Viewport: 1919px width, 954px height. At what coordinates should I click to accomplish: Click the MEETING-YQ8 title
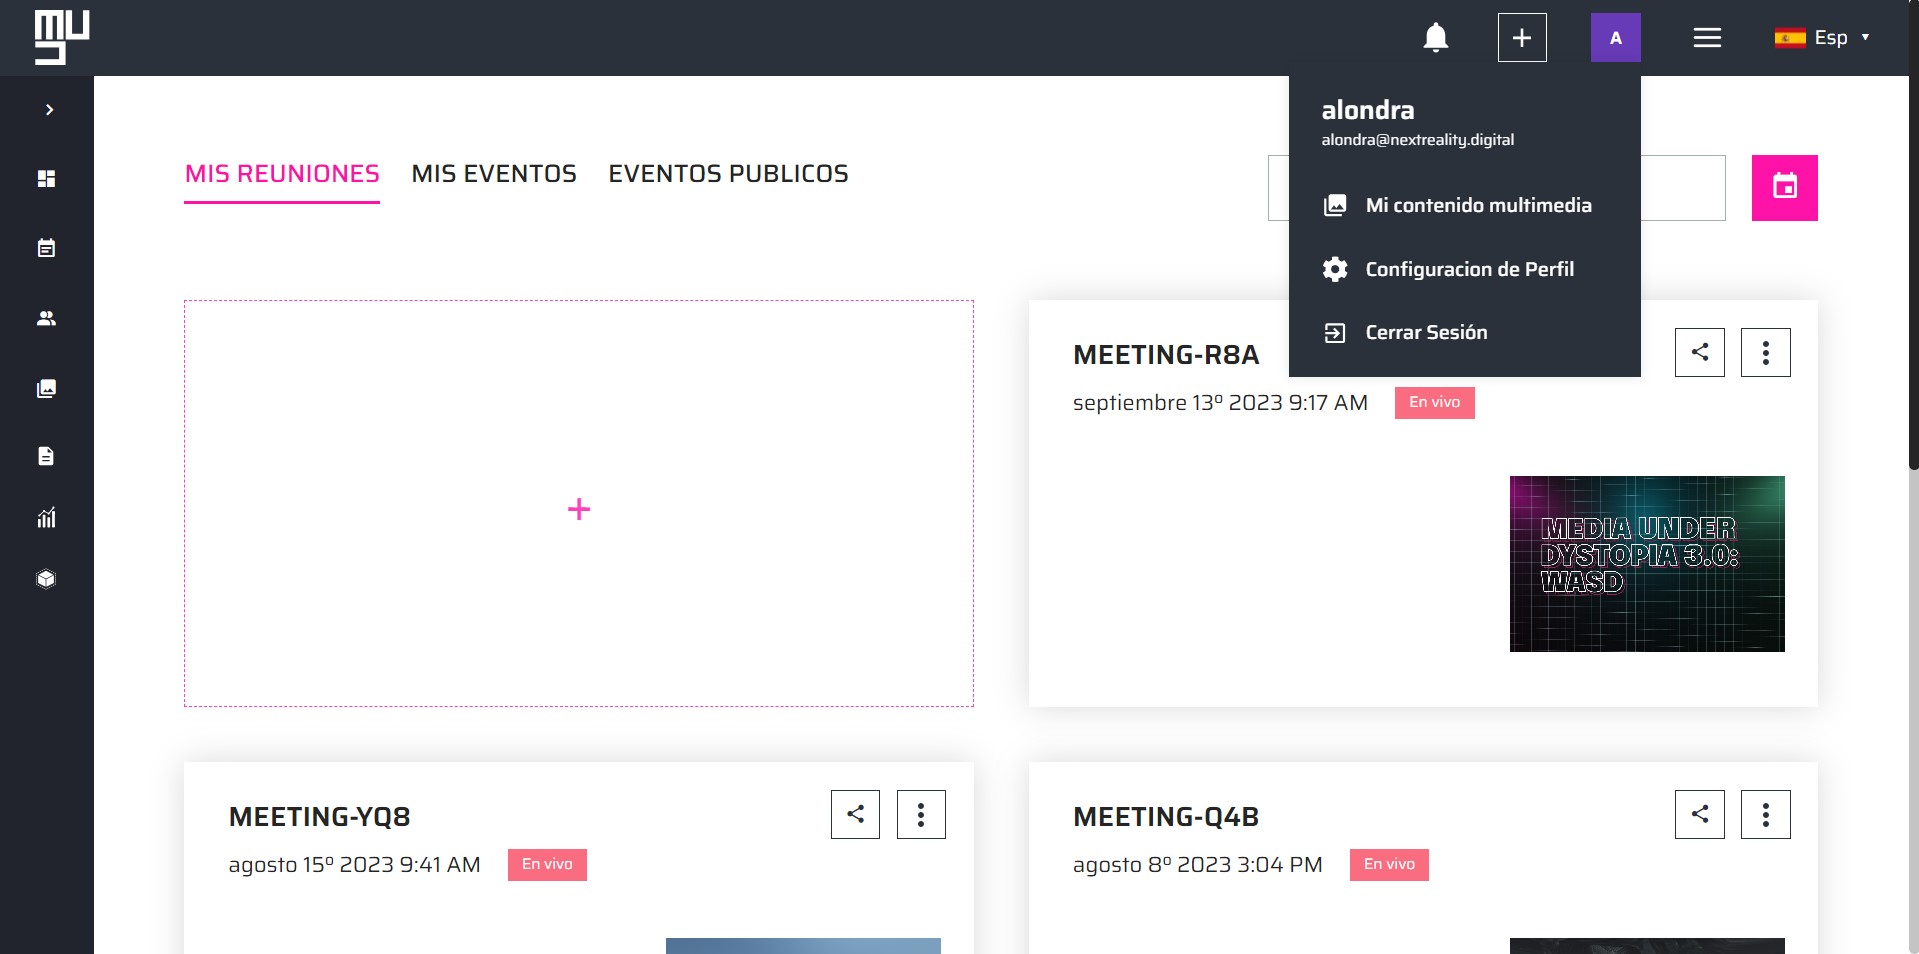tap(320, 817)
